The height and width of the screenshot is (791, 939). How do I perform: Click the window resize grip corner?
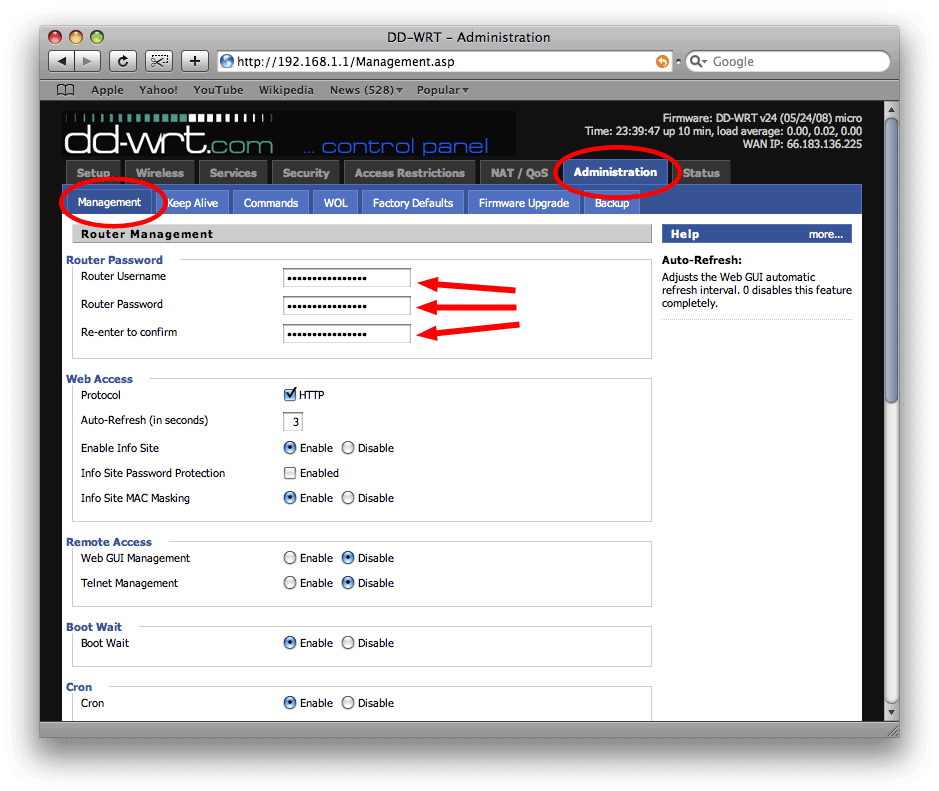coord(892,730)
